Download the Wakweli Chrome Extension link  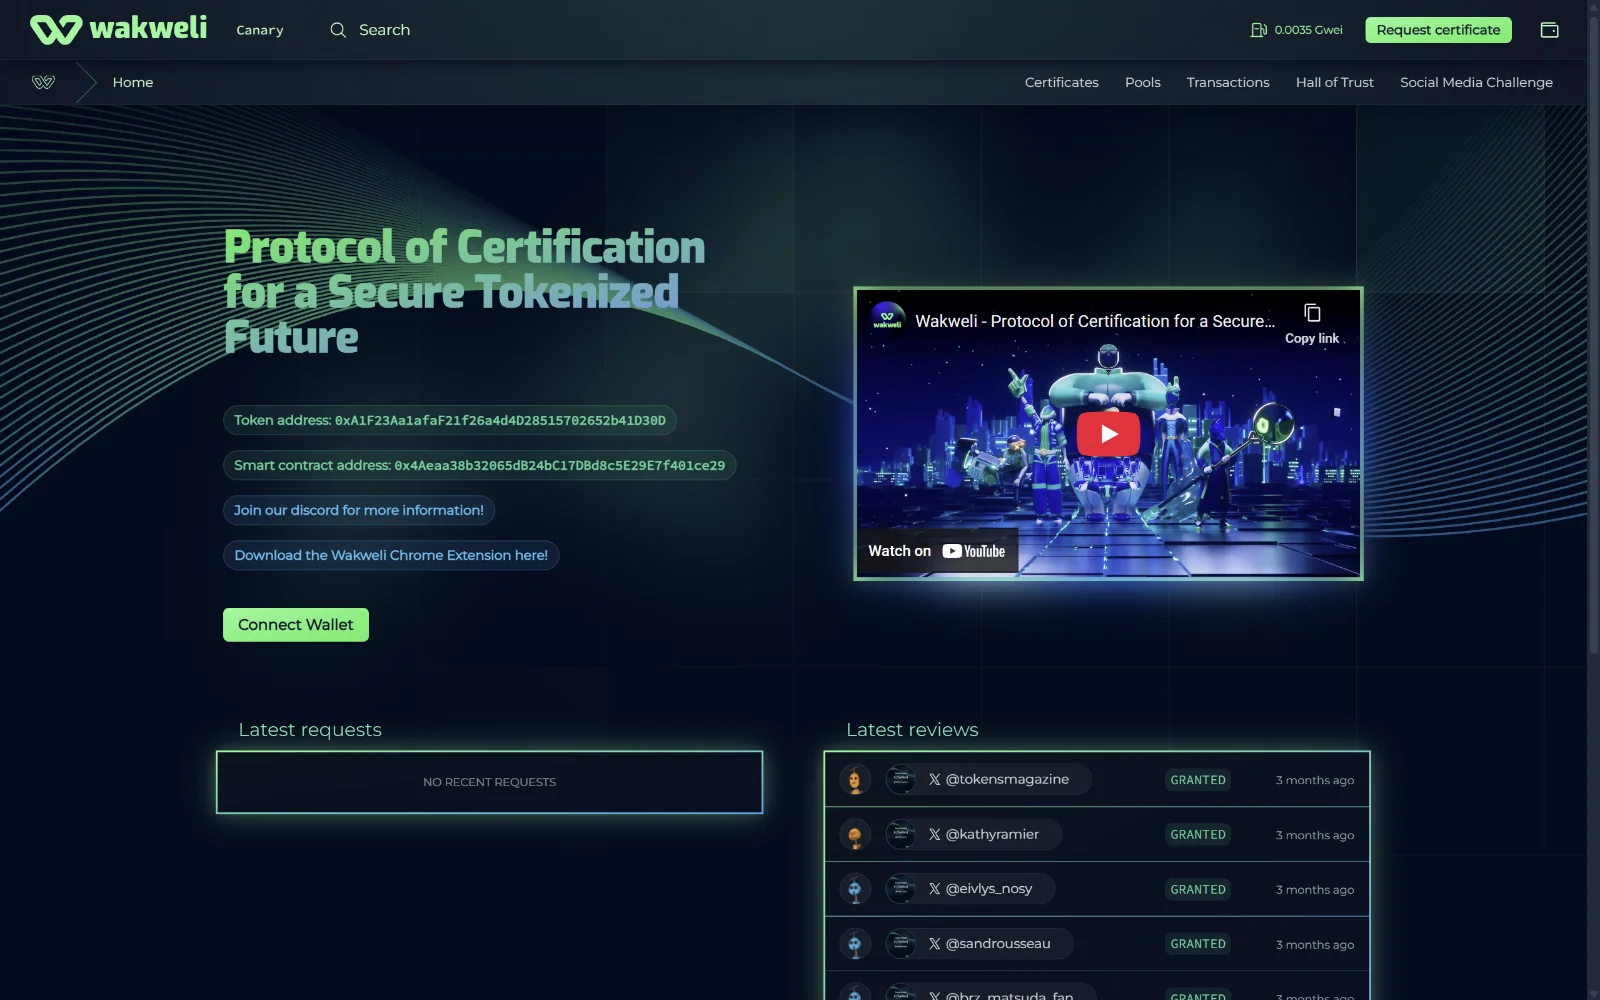click(x=391, y=555)
